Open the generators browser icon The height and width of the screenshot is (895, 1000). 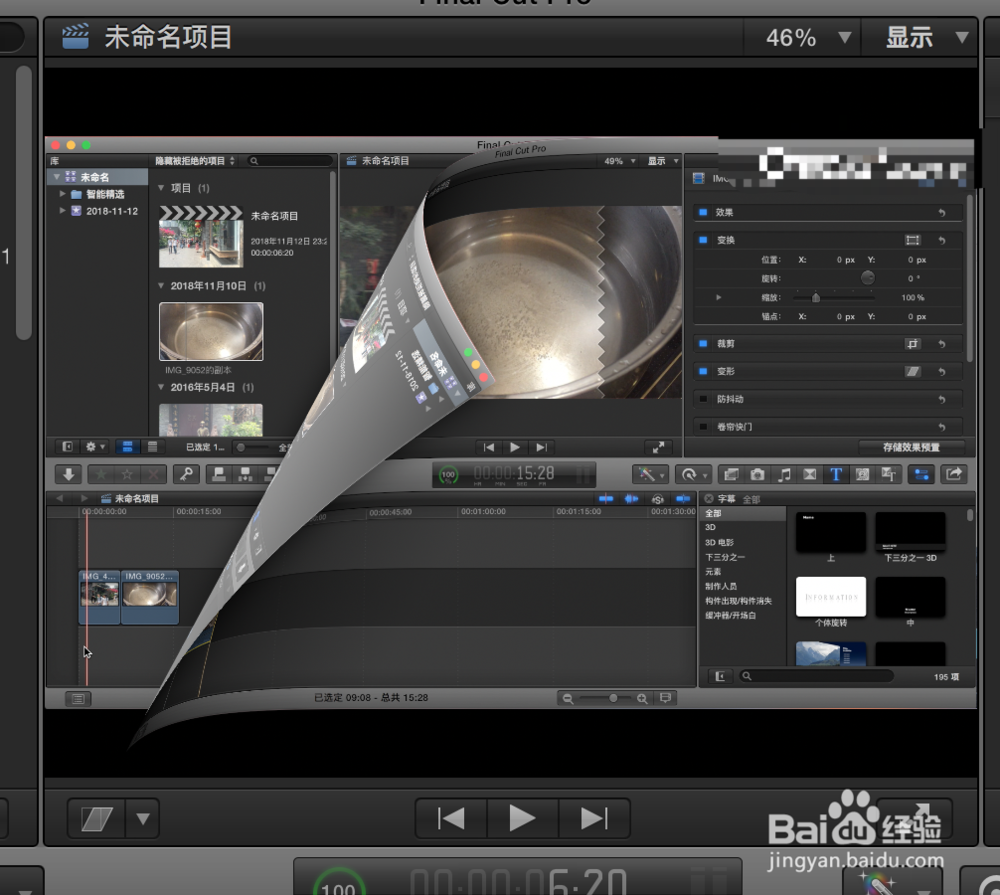[862, 475]
